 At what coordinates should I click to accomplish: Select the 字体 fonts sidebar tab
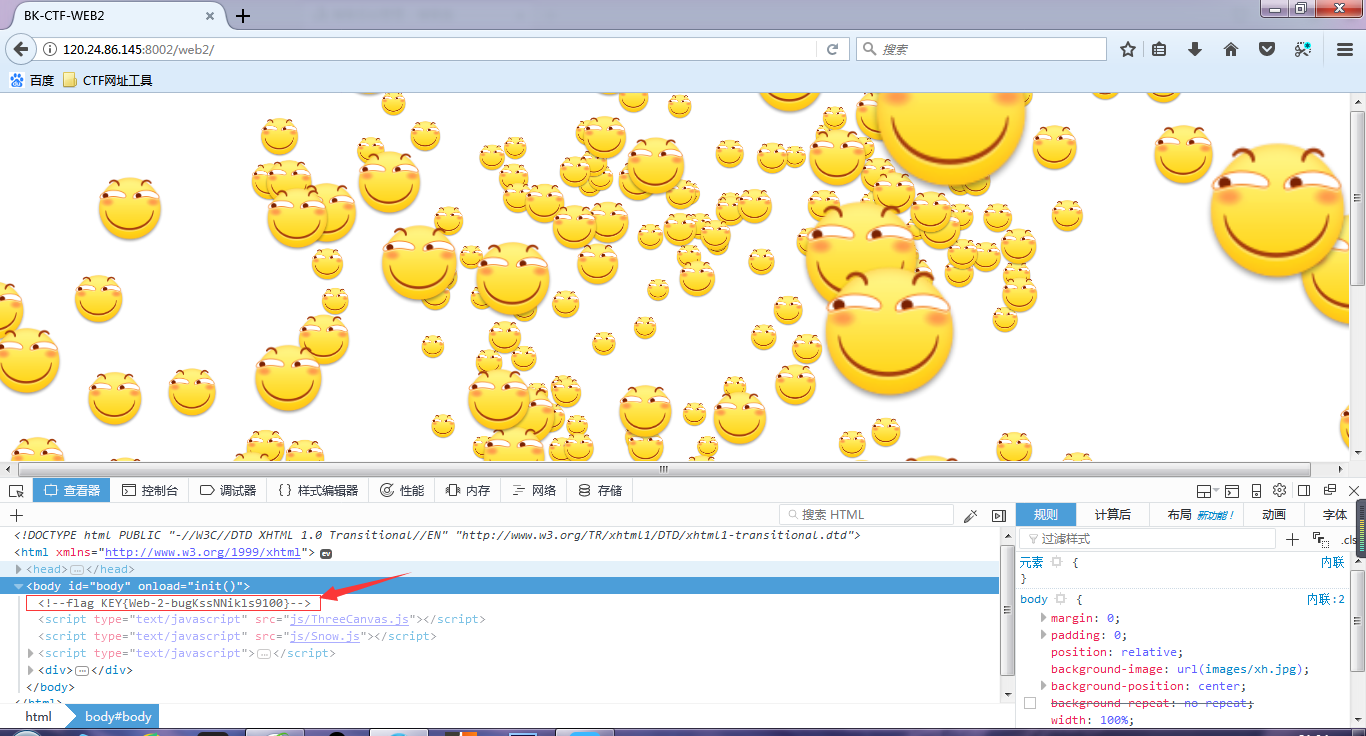pyautogui.click(x=1334, y=514)
